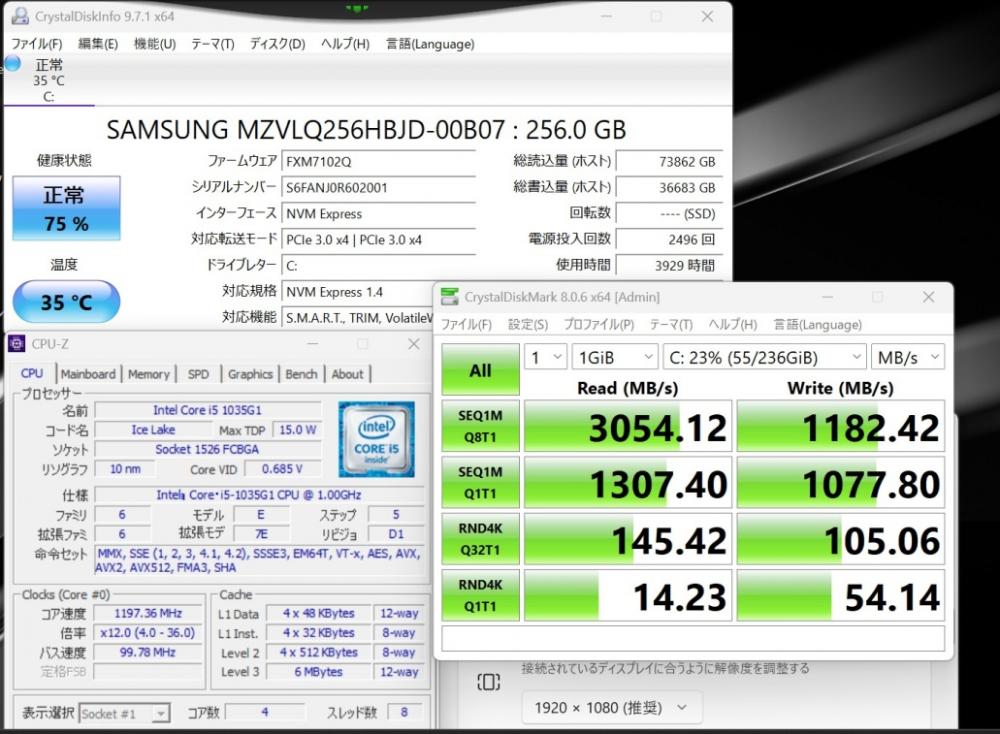Screen dimensions: 1000x734
Task: Switch to the SPD tab in CPU-Z
Action: pos(198,374)
